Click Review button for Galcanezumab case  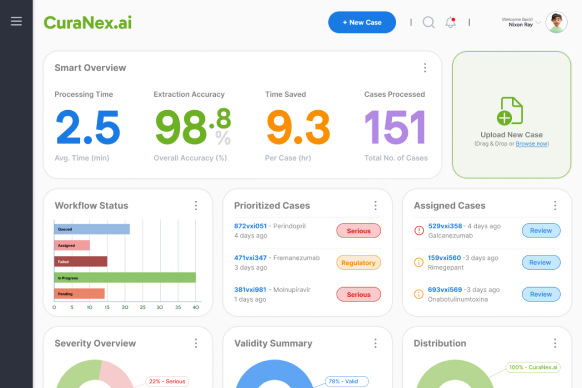coord(541,231)
